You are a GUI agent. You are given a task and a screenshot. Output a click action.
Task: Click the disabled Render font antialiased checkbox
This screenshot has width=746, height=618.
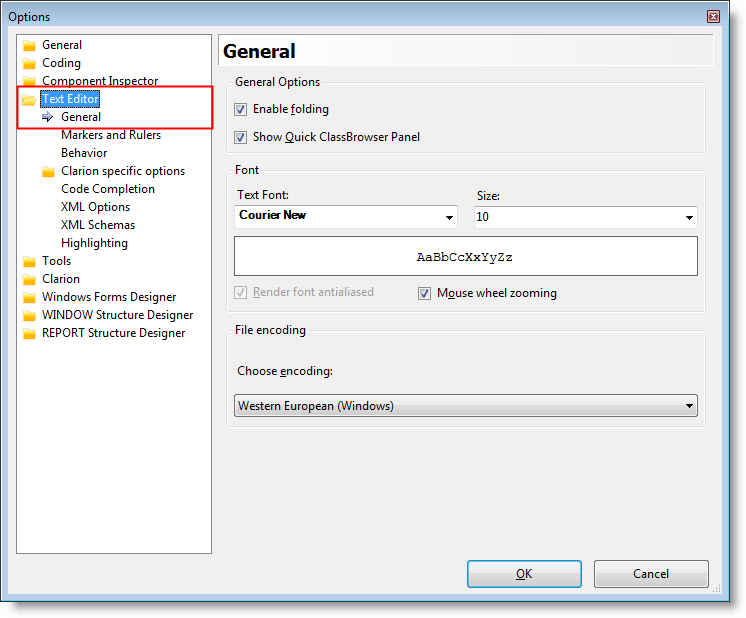240,292
